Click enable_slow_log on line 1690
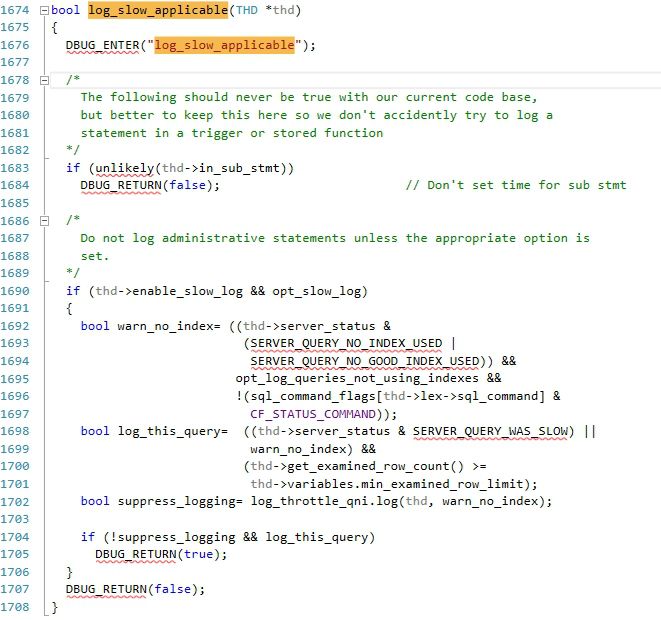 (188, 291)
